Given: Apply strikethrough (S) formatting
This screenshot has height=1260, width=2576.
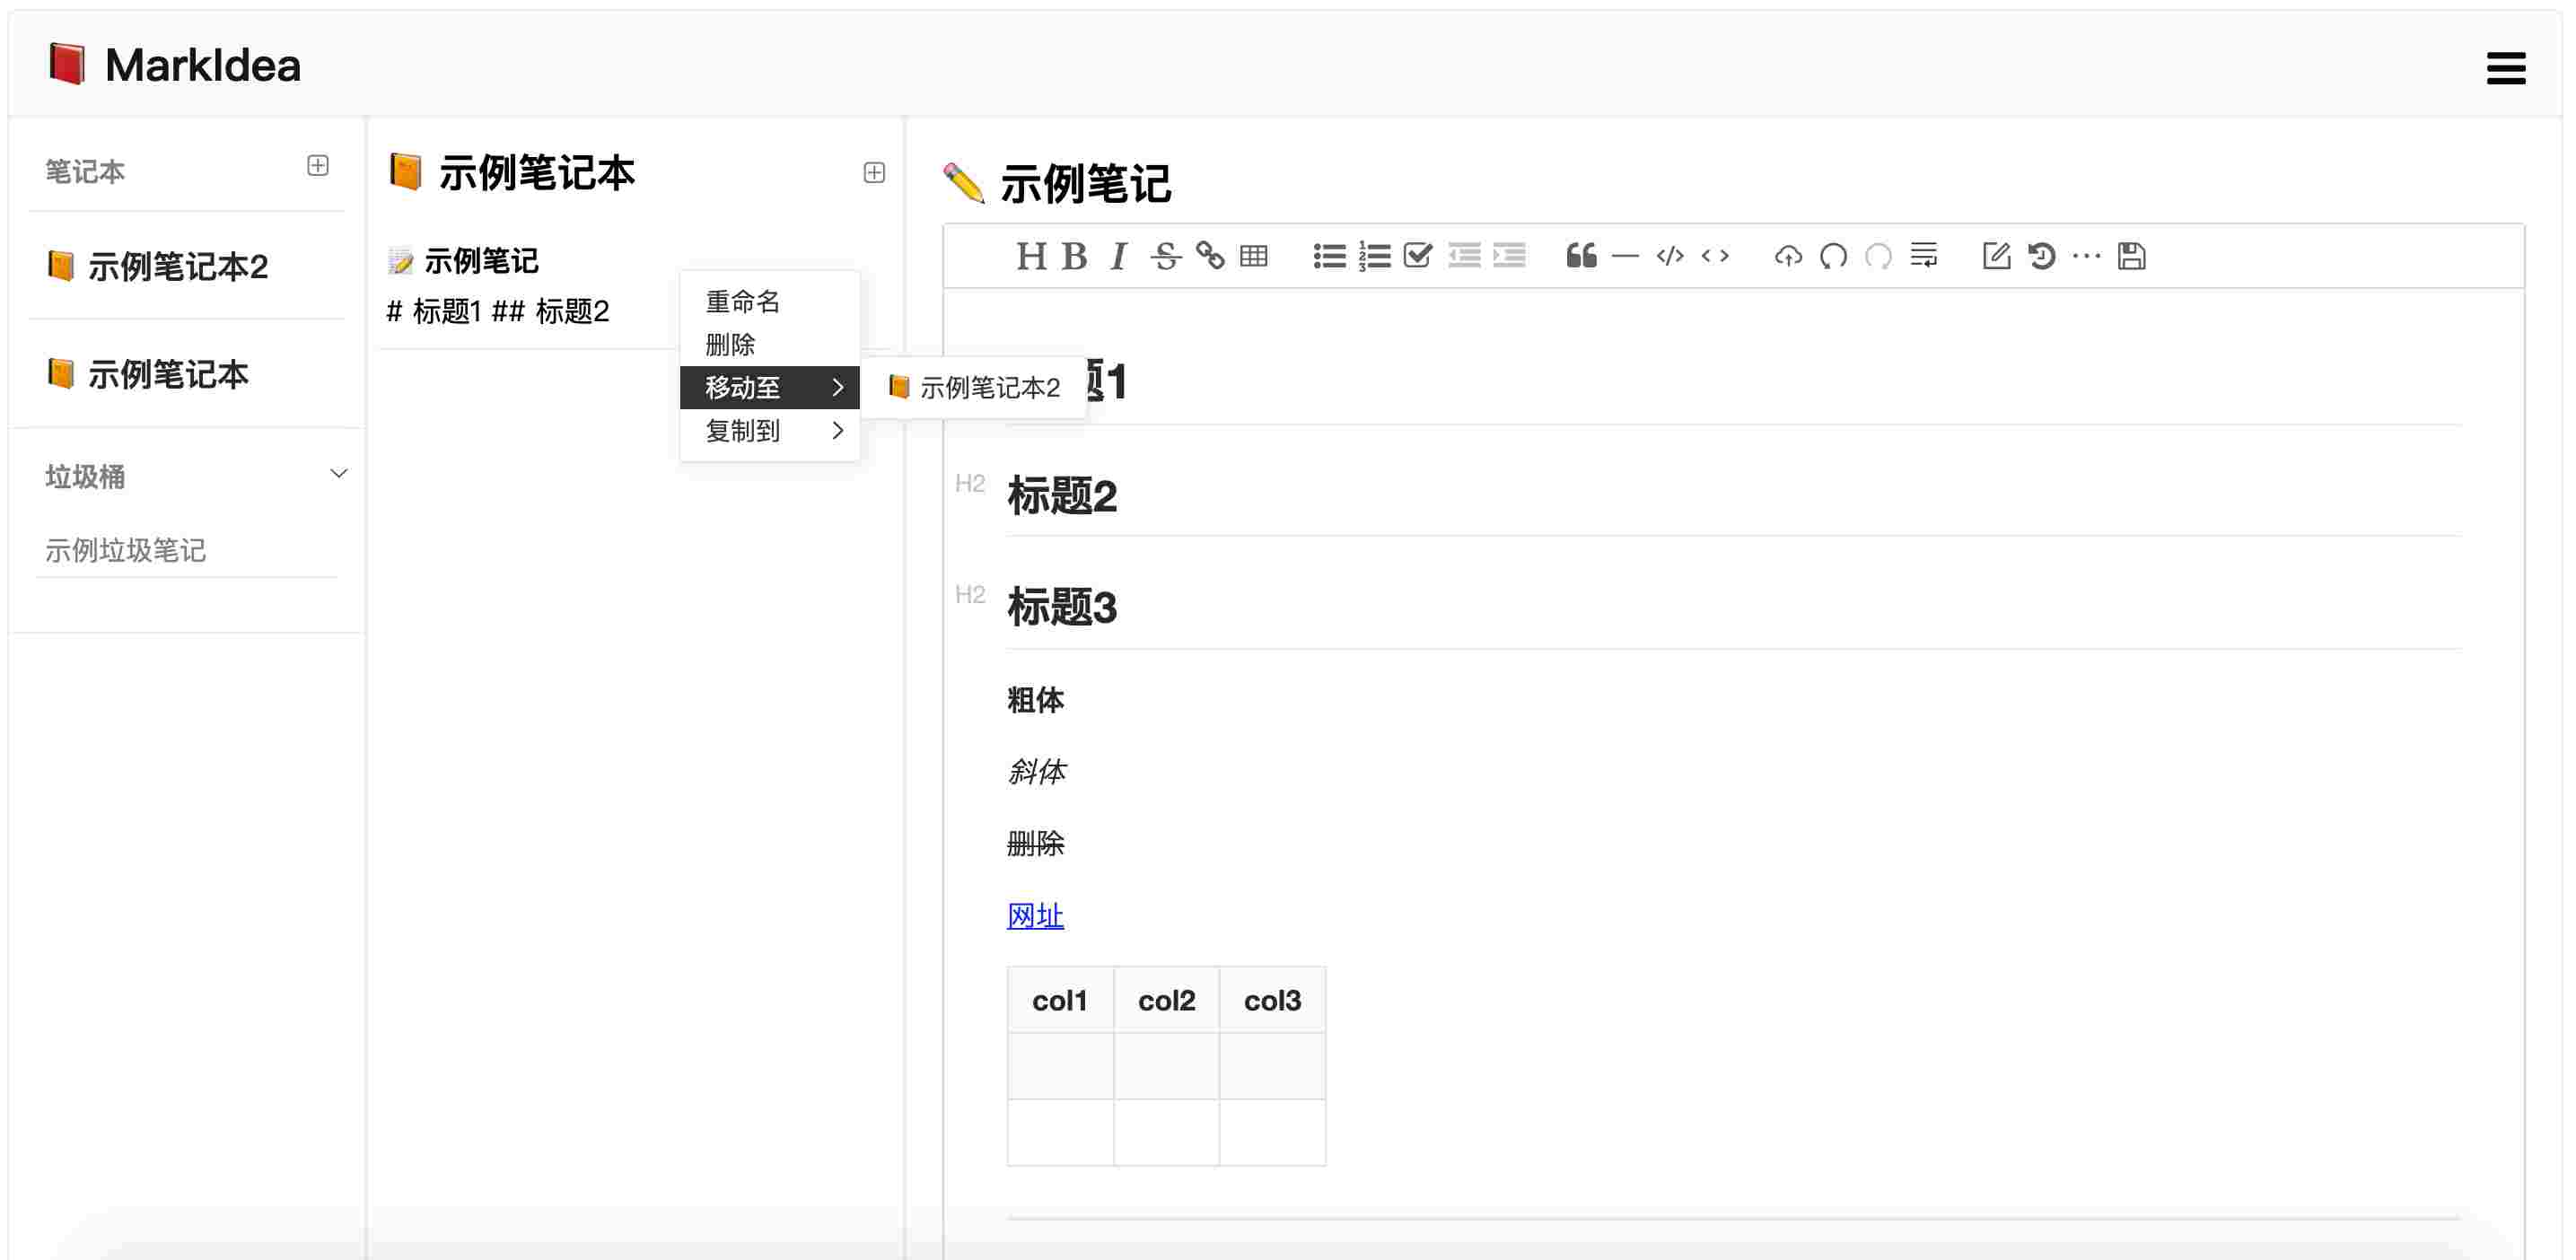Looking at the screenshot, I should coord(1165,257).
